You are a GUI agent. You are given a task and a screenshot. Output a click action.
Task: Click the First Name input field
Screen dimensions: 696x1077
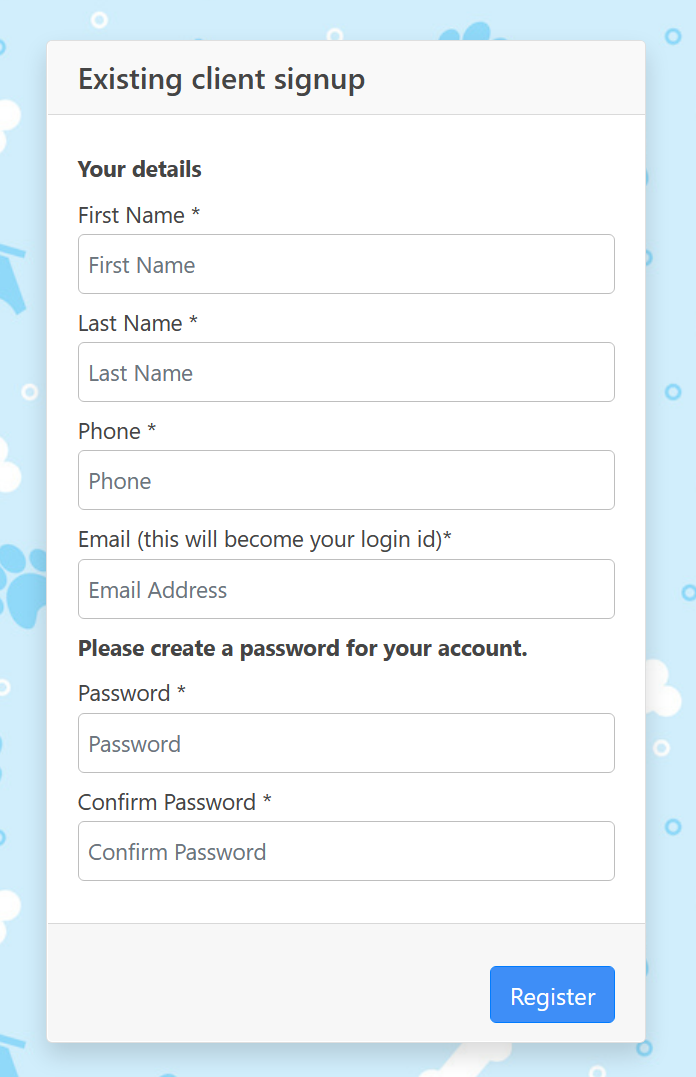(346, 264)
